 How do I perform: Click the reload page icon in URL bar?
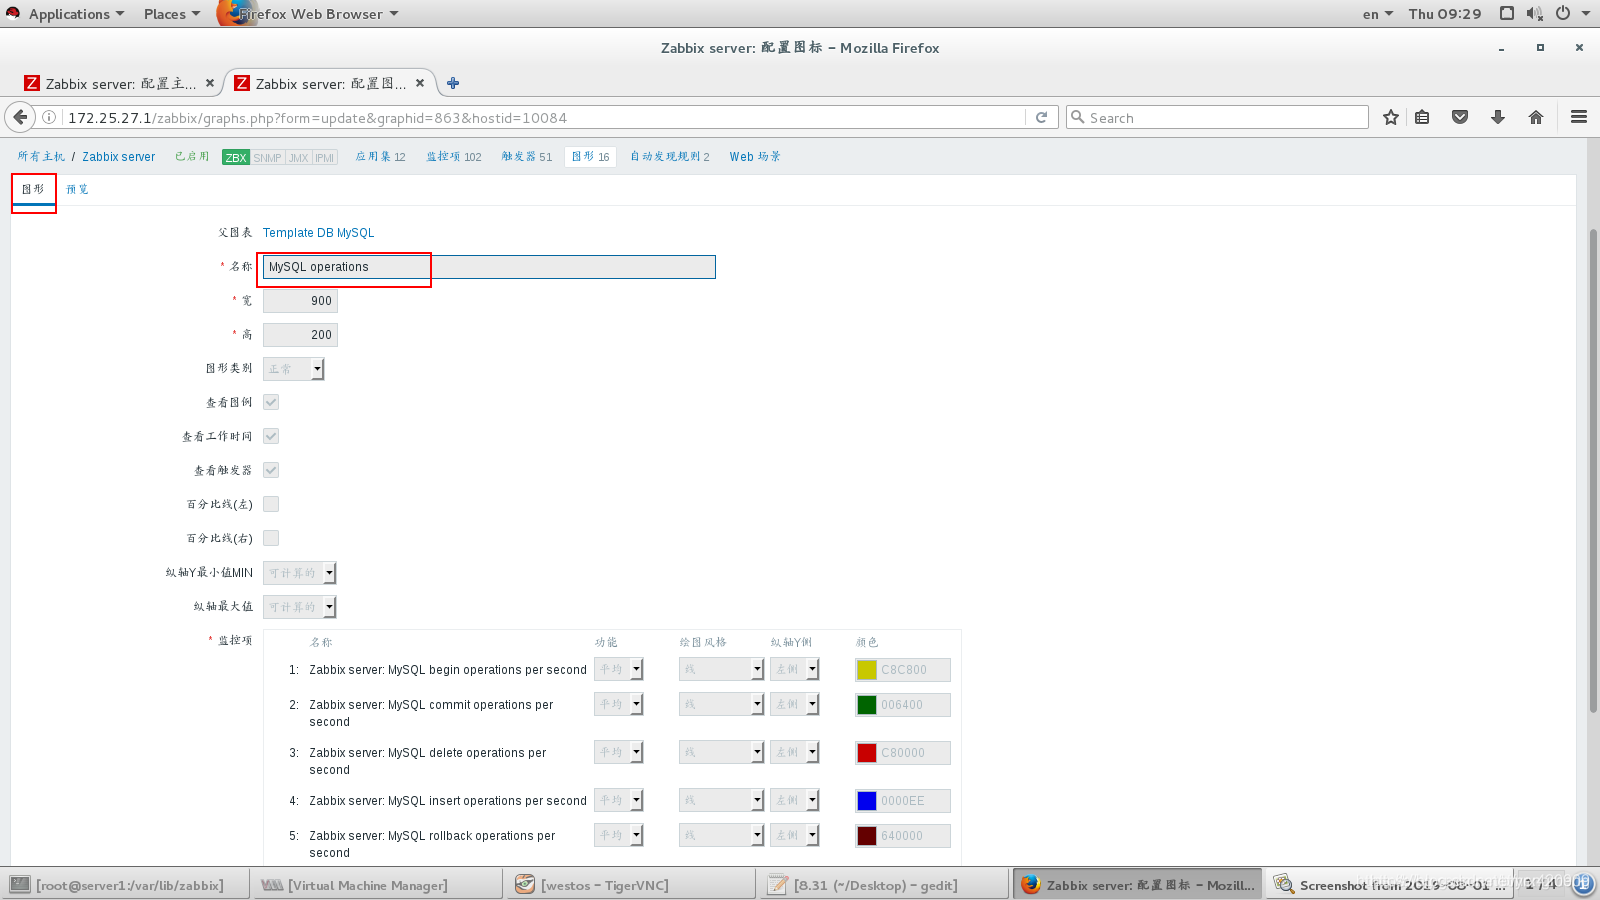(x=1041, y=117)
